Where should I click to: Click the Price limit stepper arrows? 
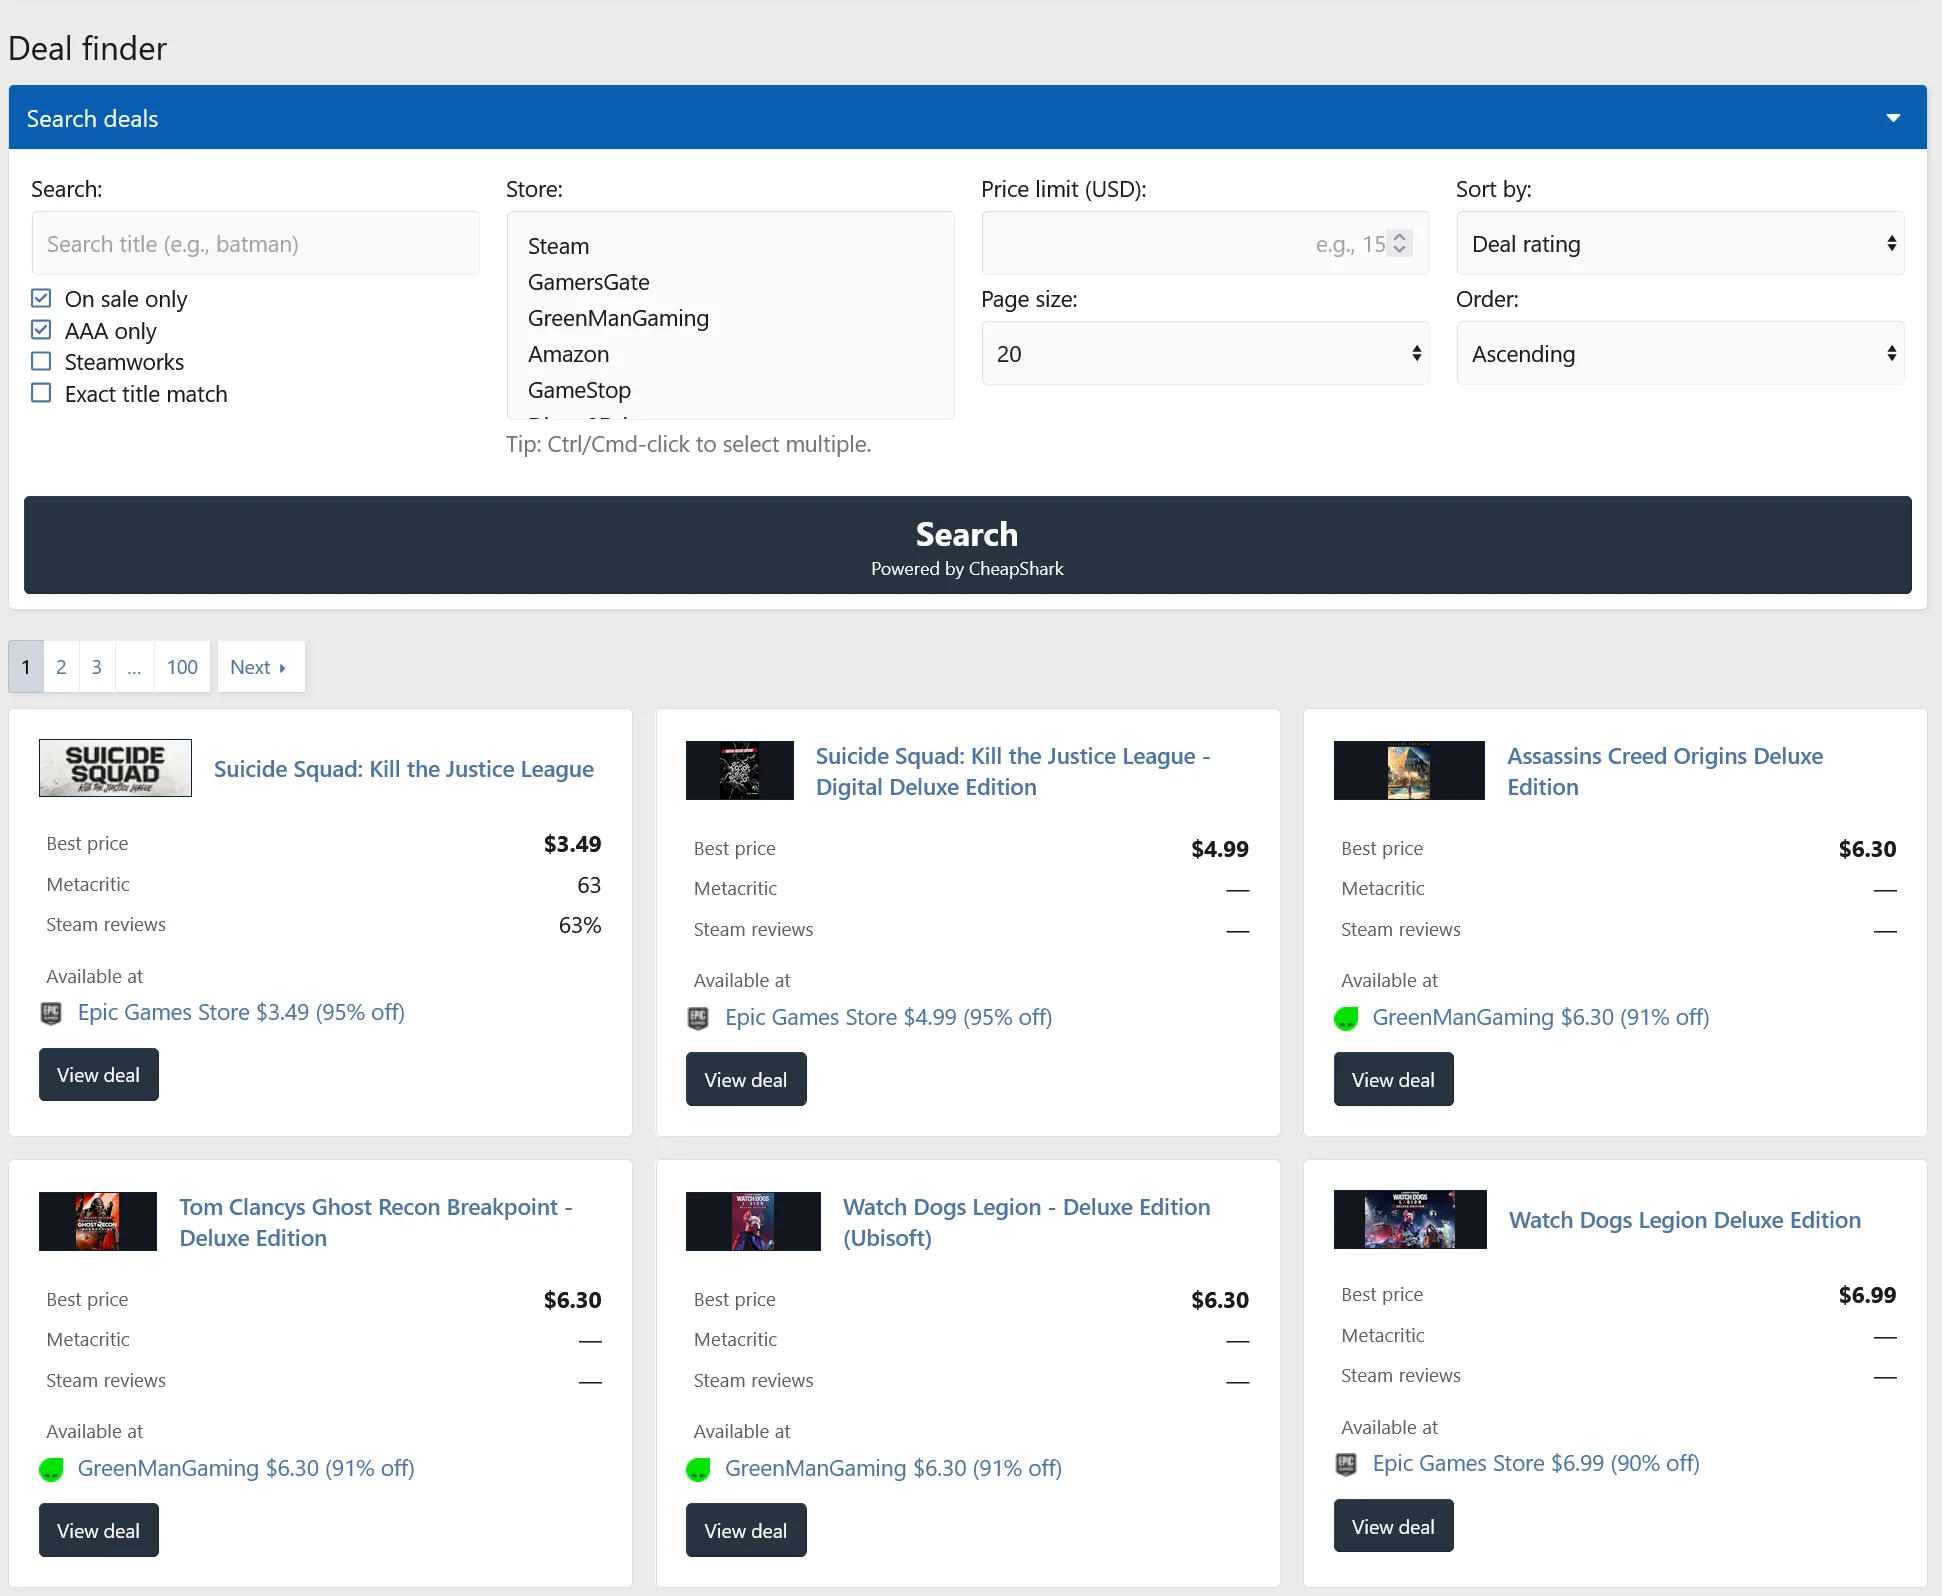[x=1400, y=243]
